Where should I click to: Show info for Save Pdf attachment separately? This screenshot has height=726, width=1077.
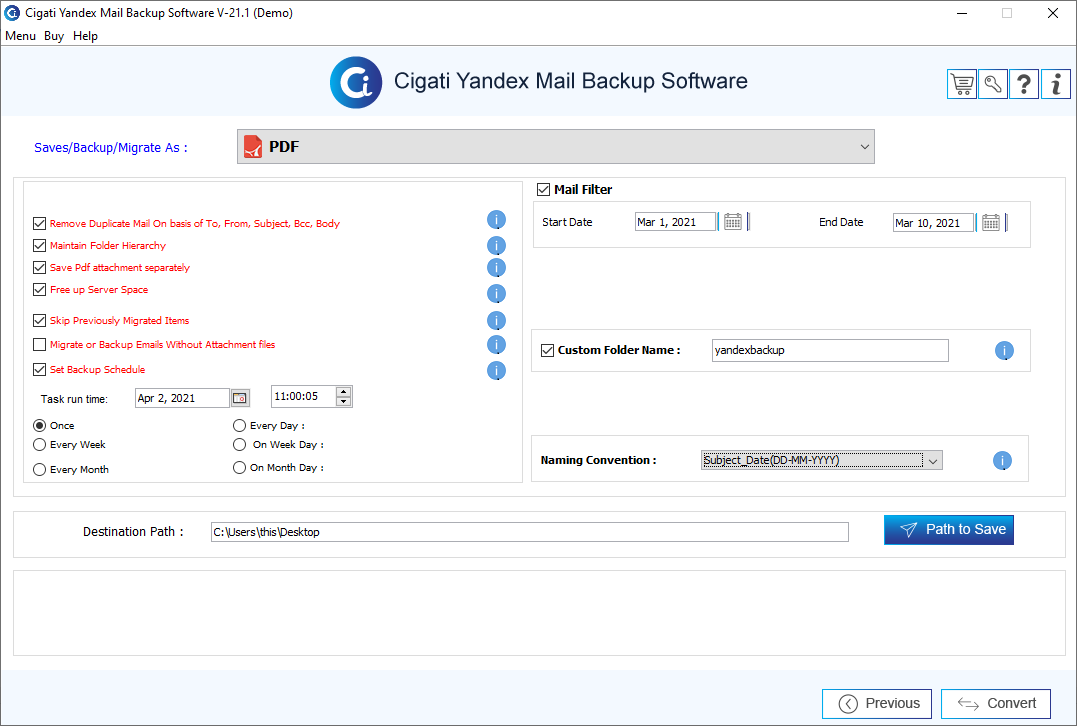497,267
